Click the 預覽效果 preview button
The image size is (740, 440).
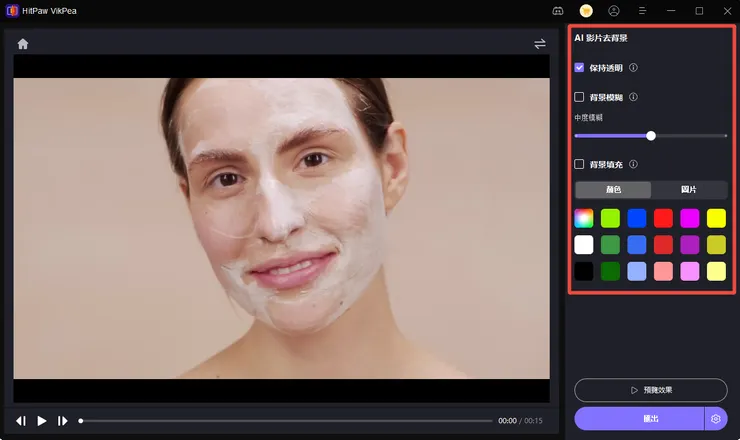(x=651, y=390)
